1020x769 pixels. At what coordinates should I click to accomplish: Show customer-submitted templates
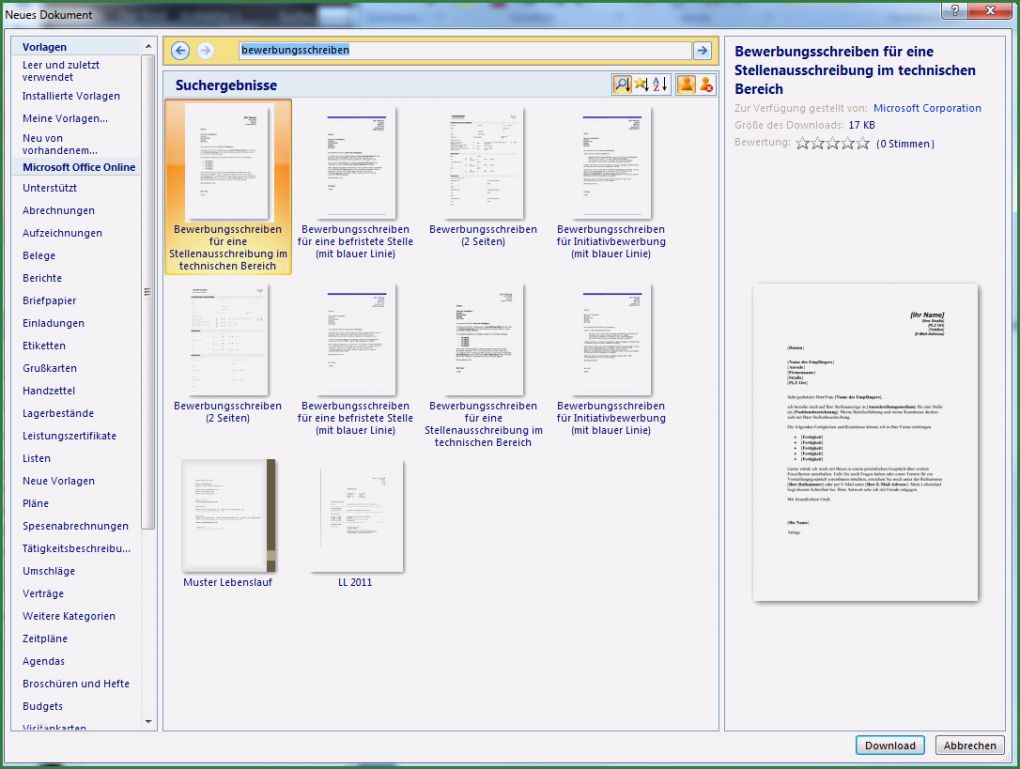click(x=686, y=85)
